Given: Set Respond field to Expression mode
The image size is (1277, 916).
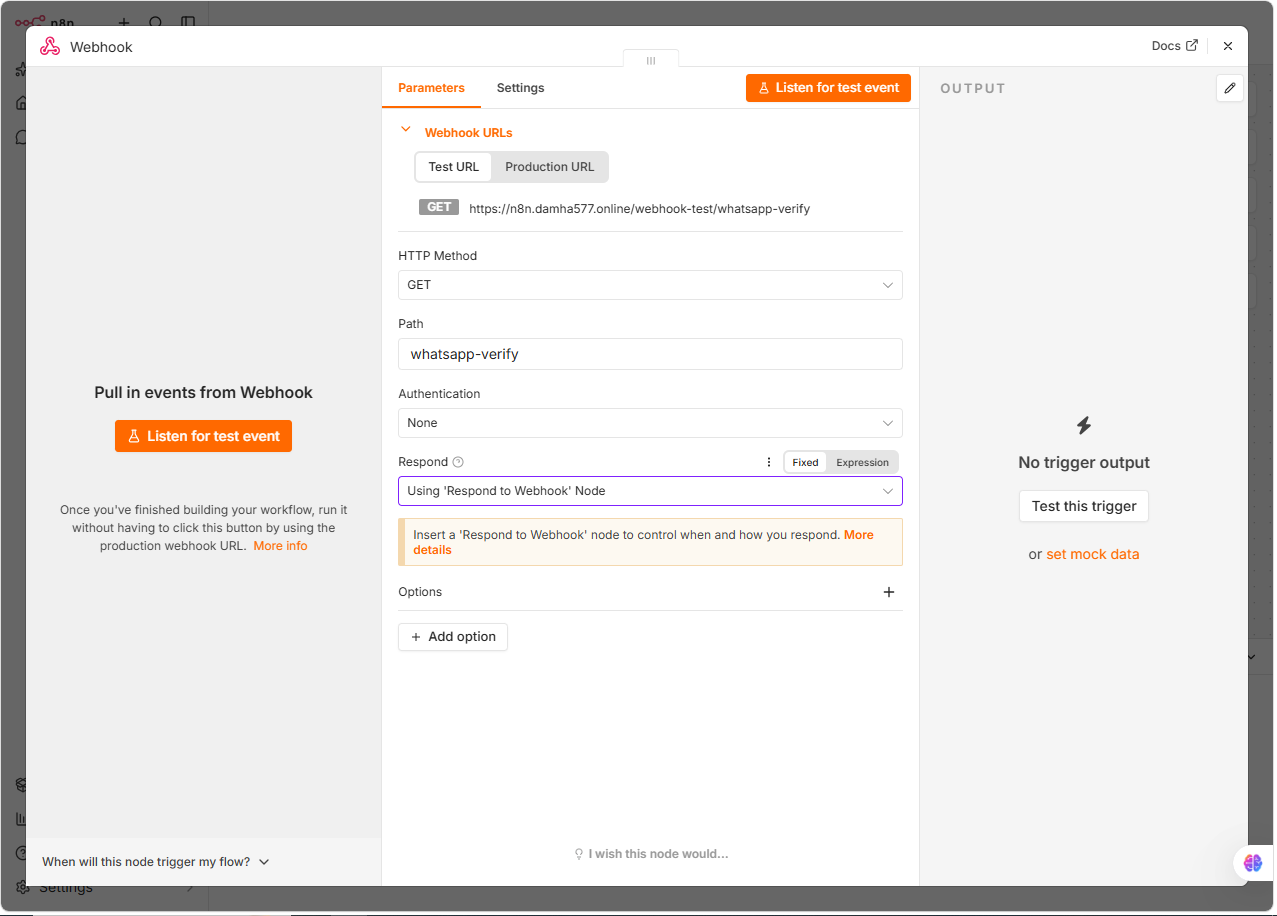Looking at the screenshot, I should point(862,462).
